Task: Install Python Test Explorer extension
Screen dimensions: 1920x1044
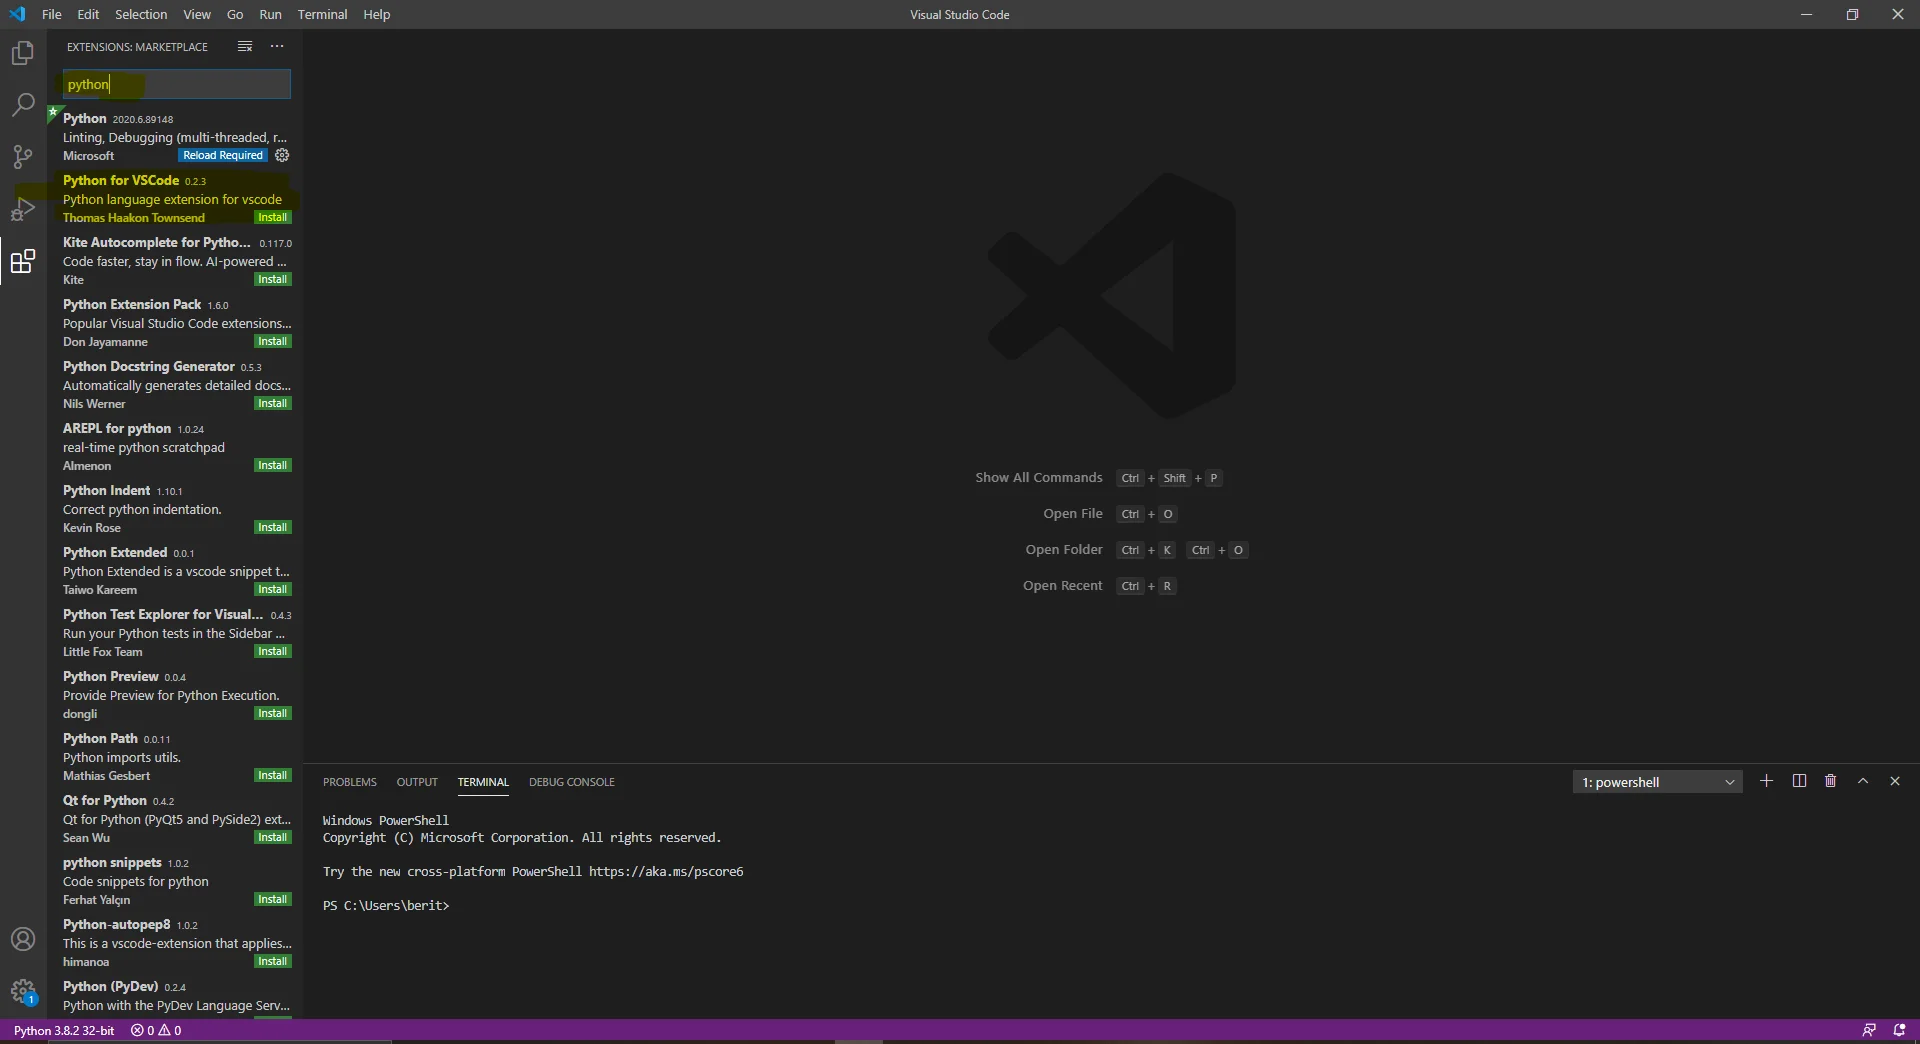Action: click(272, 651)
